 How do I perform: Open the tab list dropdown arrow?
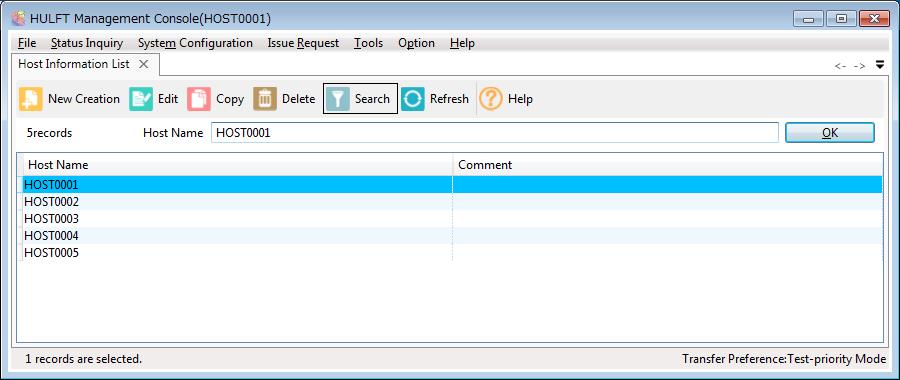click(x=880, y=64)
